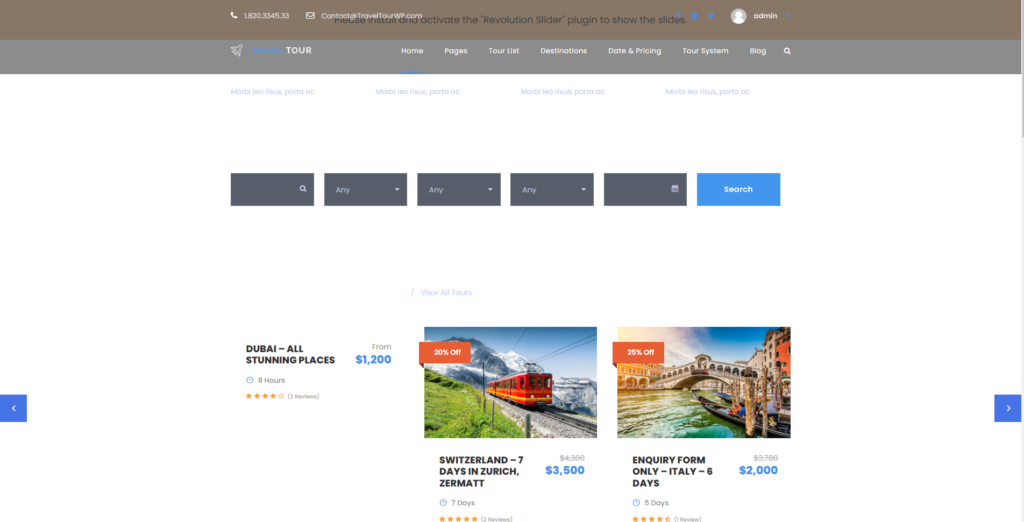Open the Switzerland red train tour thumbnail

pyautogui.click(x=510, y=382)
